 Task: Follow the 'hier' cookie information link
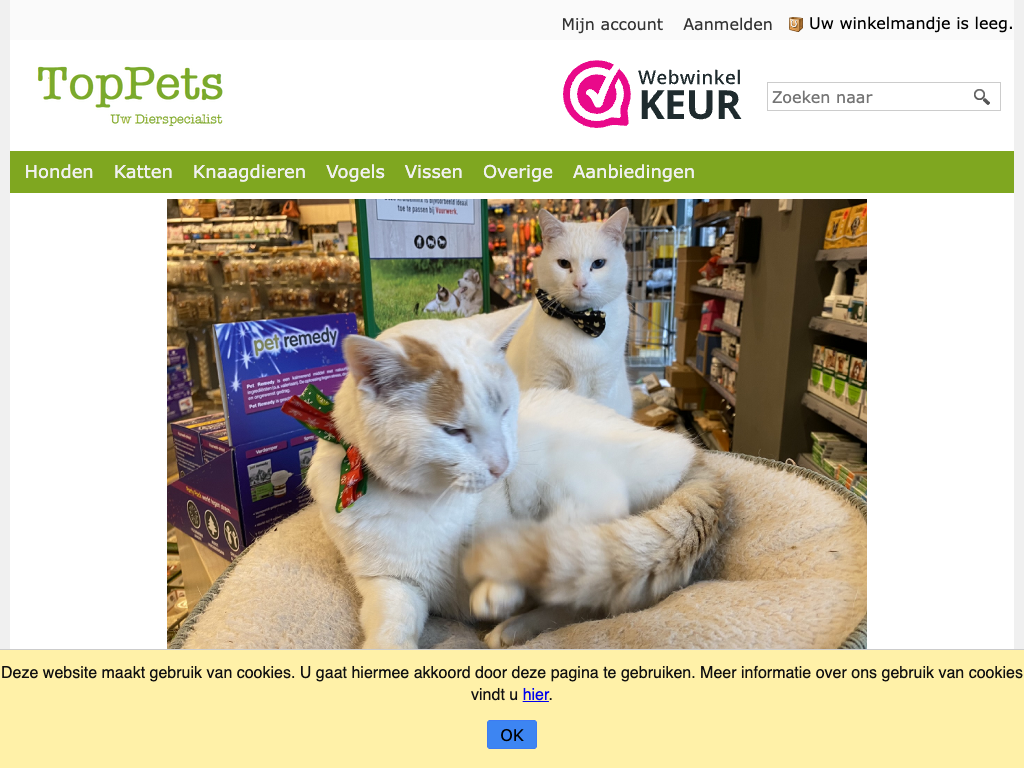[x=536, y=695]
